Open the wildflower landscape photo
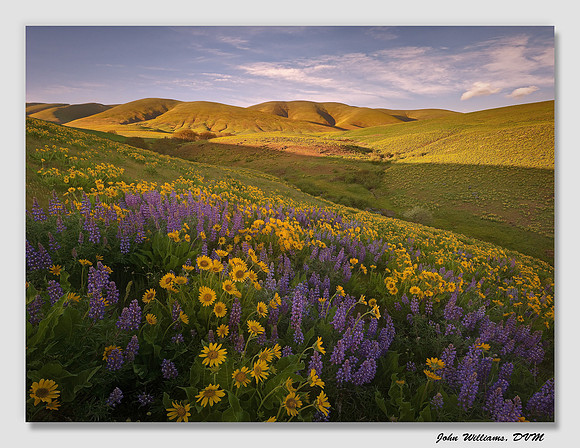 click(x=290, y=224)
